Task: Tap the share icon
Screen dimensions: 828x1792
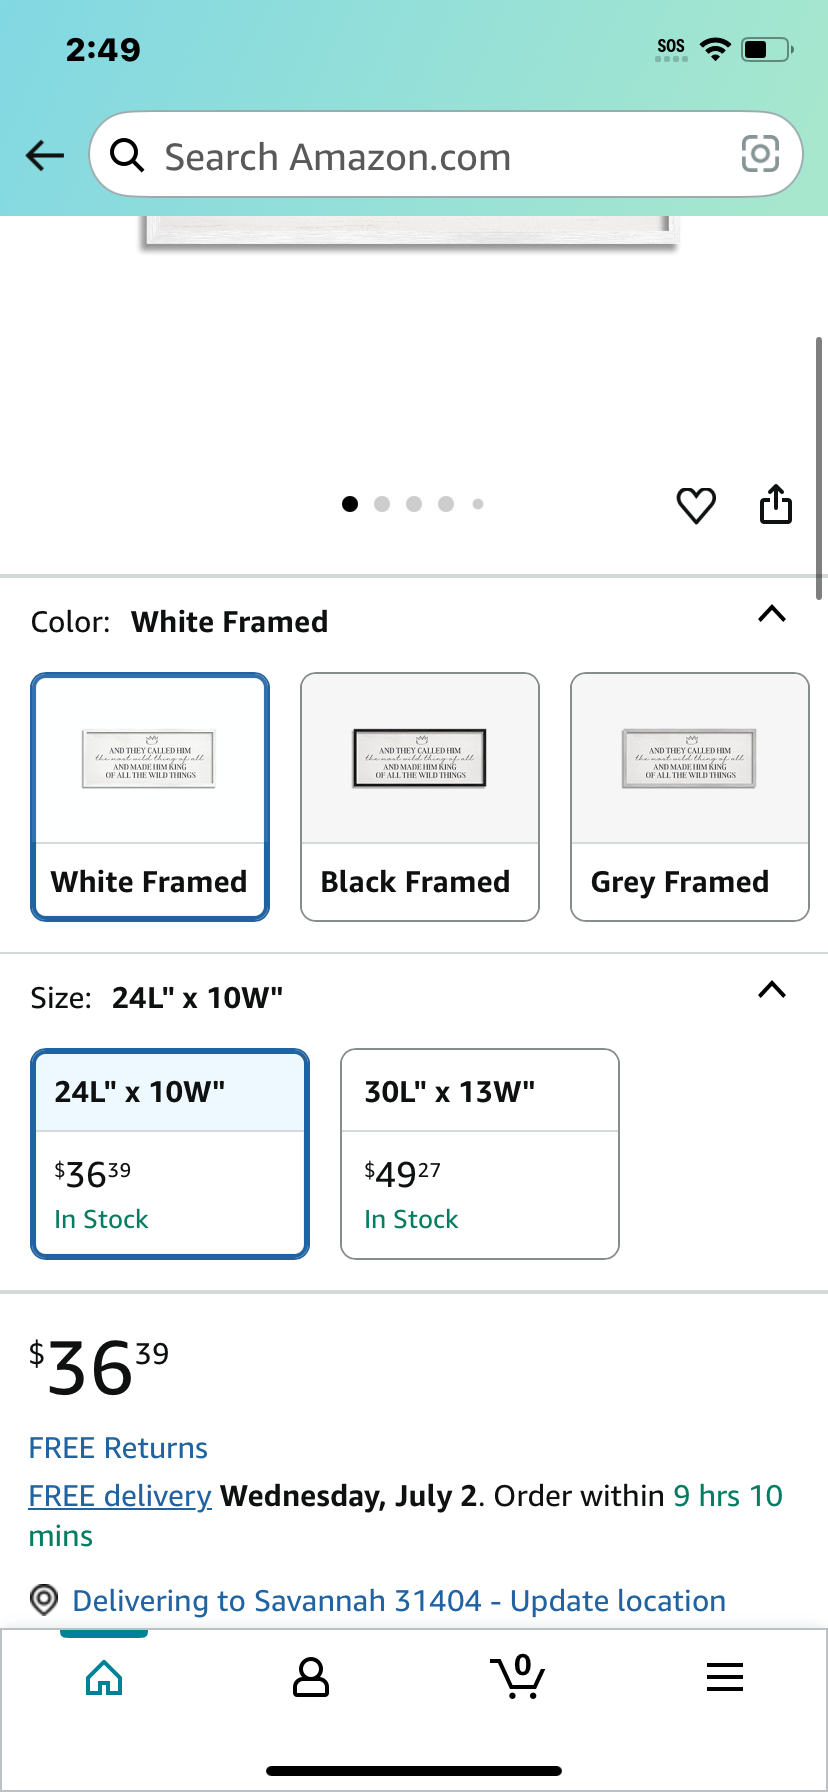Action: coord(776,504)
